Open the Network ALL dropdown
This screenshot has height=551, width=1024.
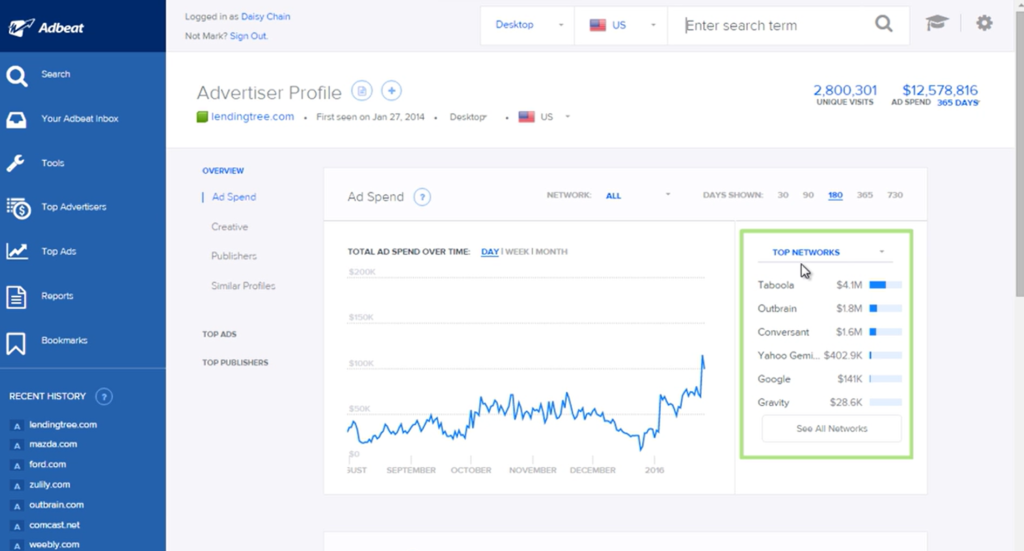point(637,195)
